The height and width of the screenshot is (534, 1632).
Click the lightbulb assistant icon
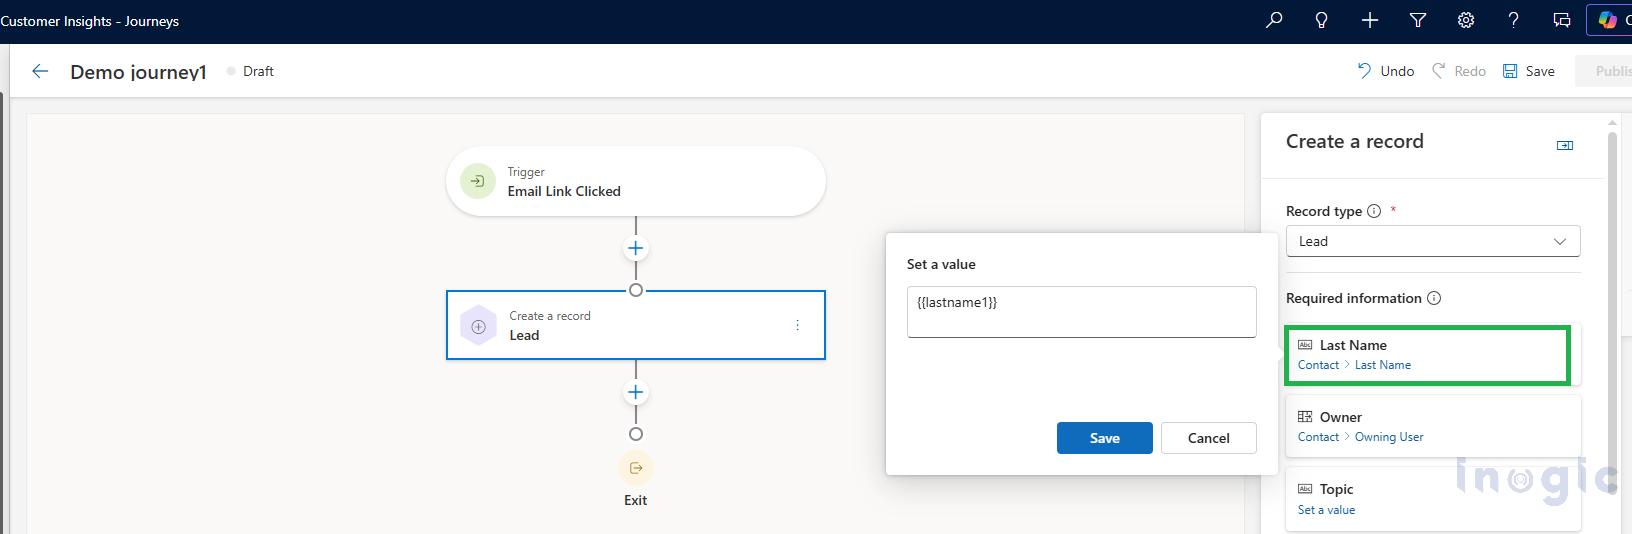[x=1322, y=20]
